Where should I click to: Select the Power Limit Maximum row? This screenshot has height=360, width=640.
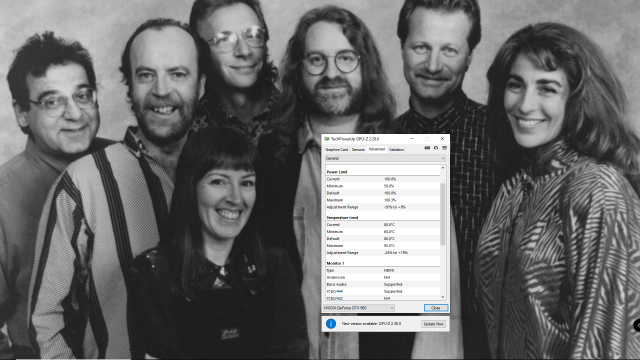tap(383, 200)
